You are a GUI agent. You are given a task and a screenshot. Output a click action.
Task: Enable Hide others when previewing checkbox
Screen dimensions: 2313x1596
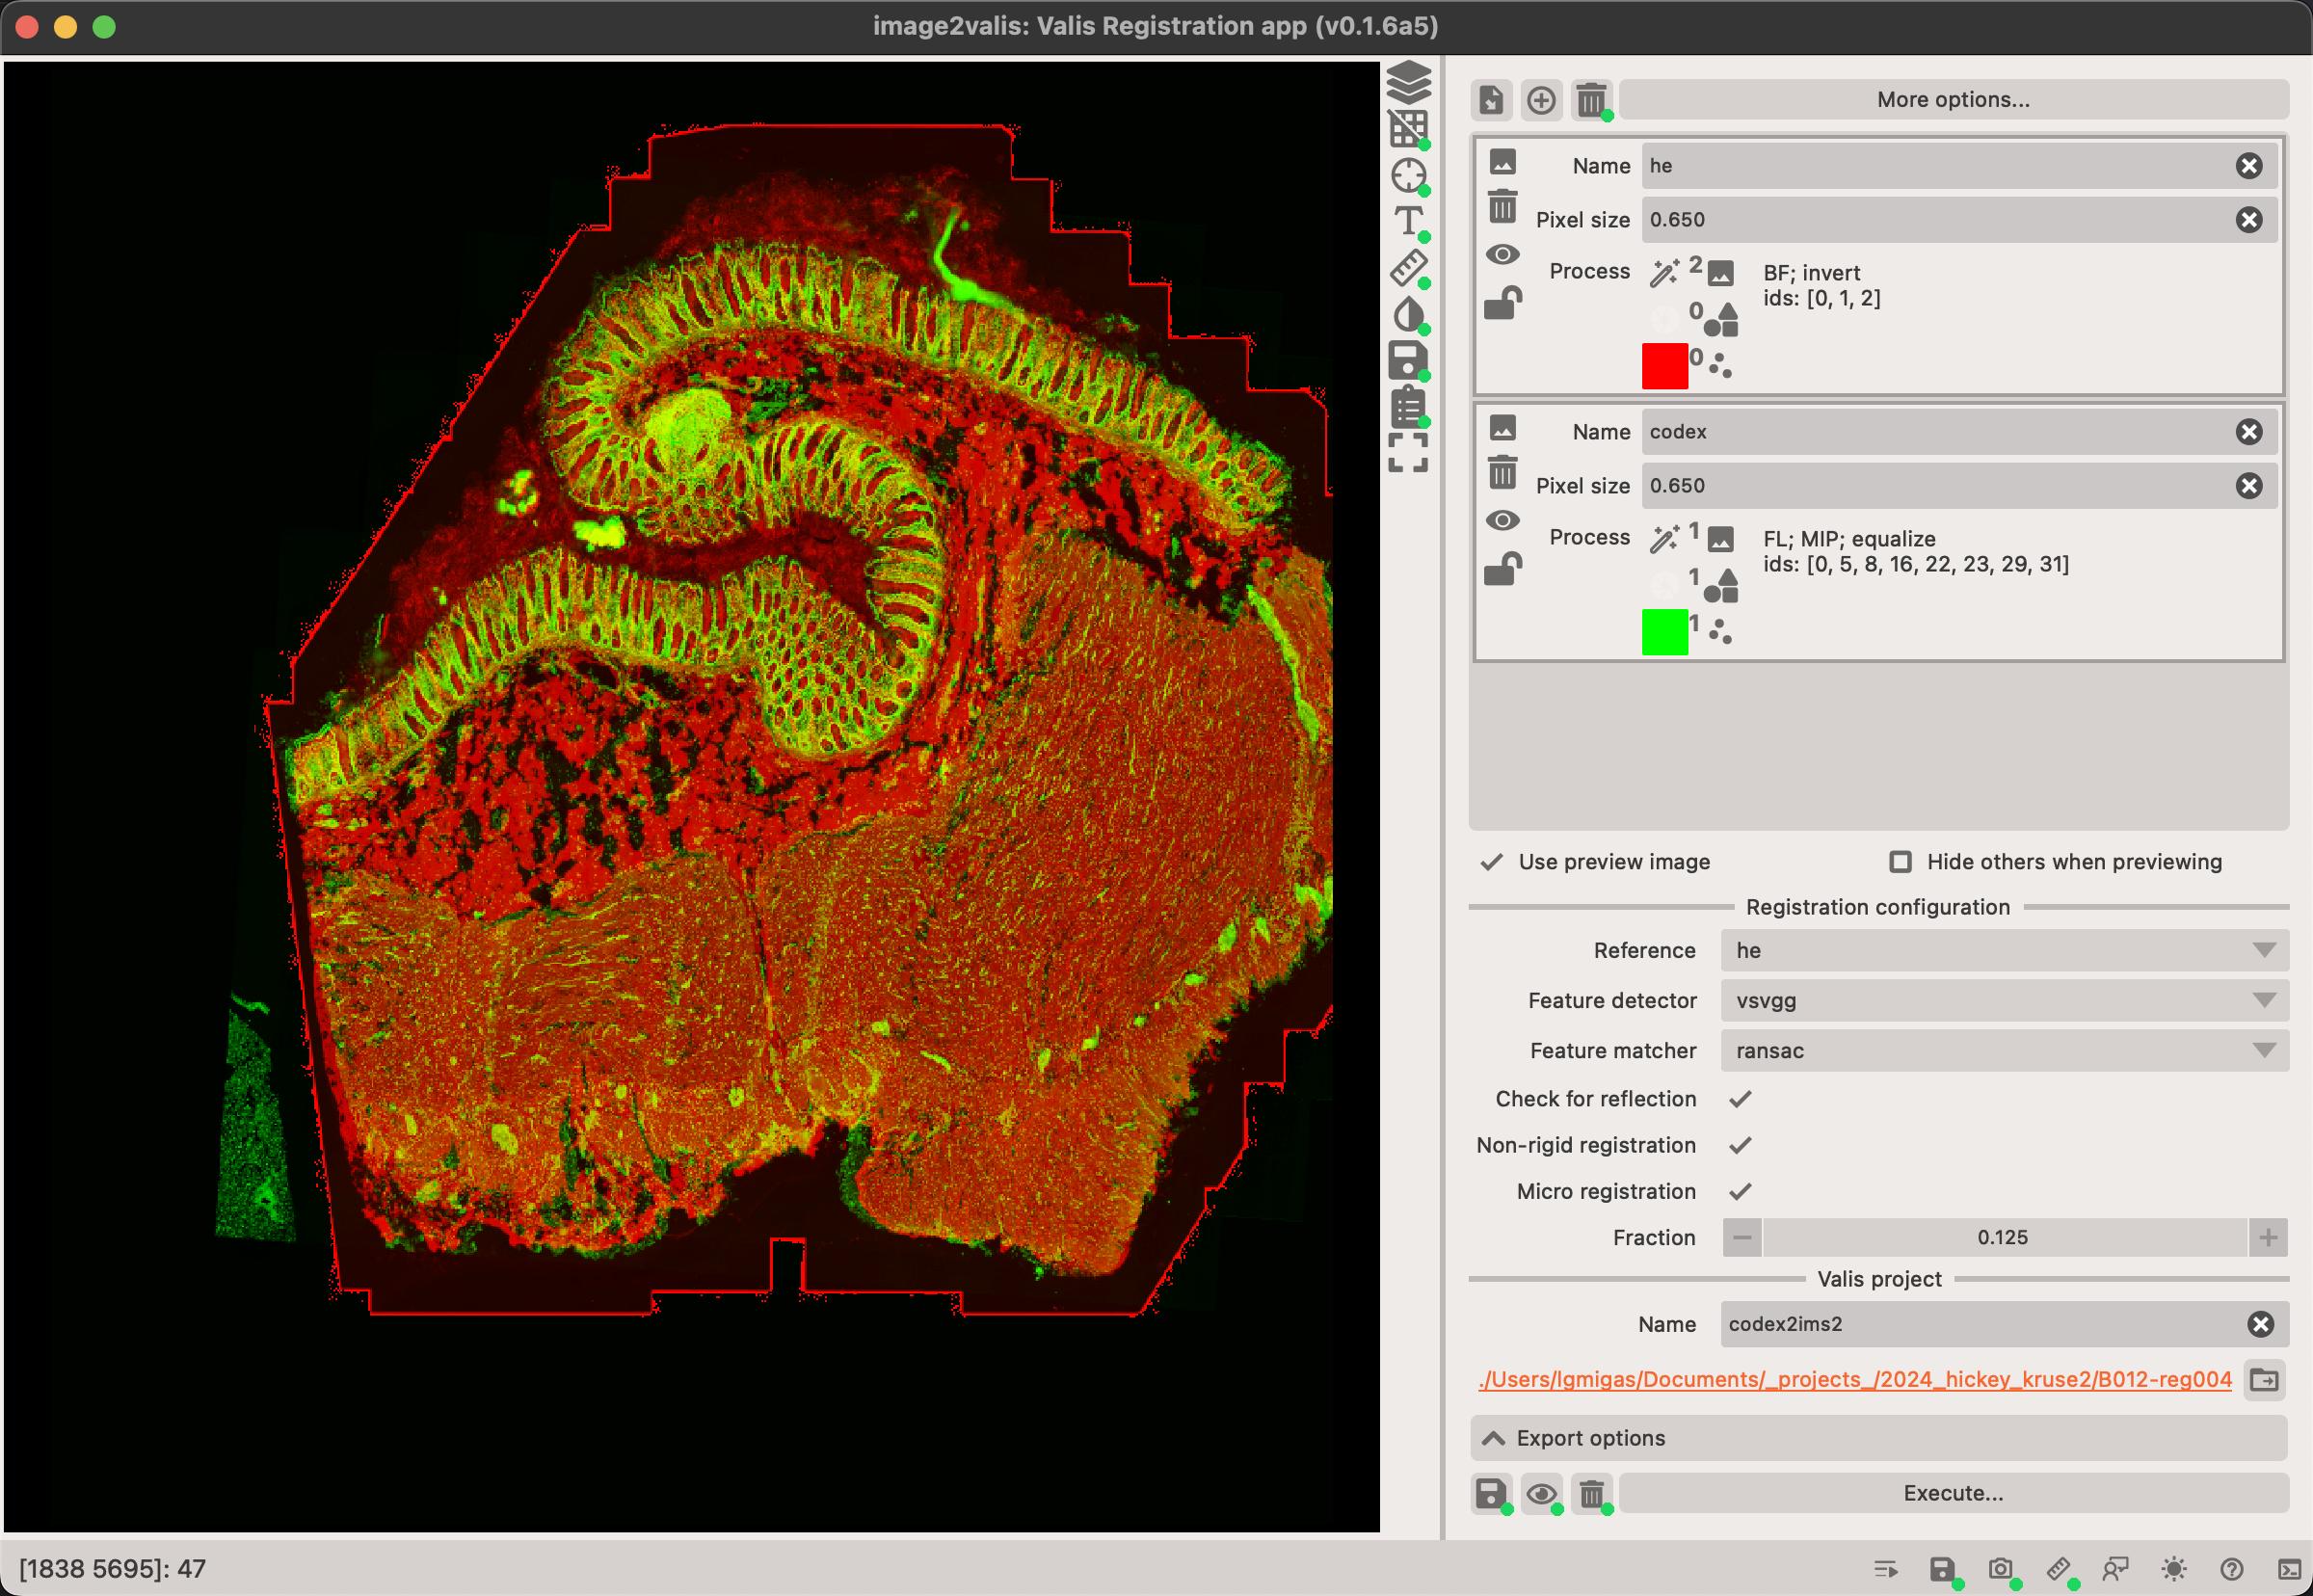pos(1900,862)
